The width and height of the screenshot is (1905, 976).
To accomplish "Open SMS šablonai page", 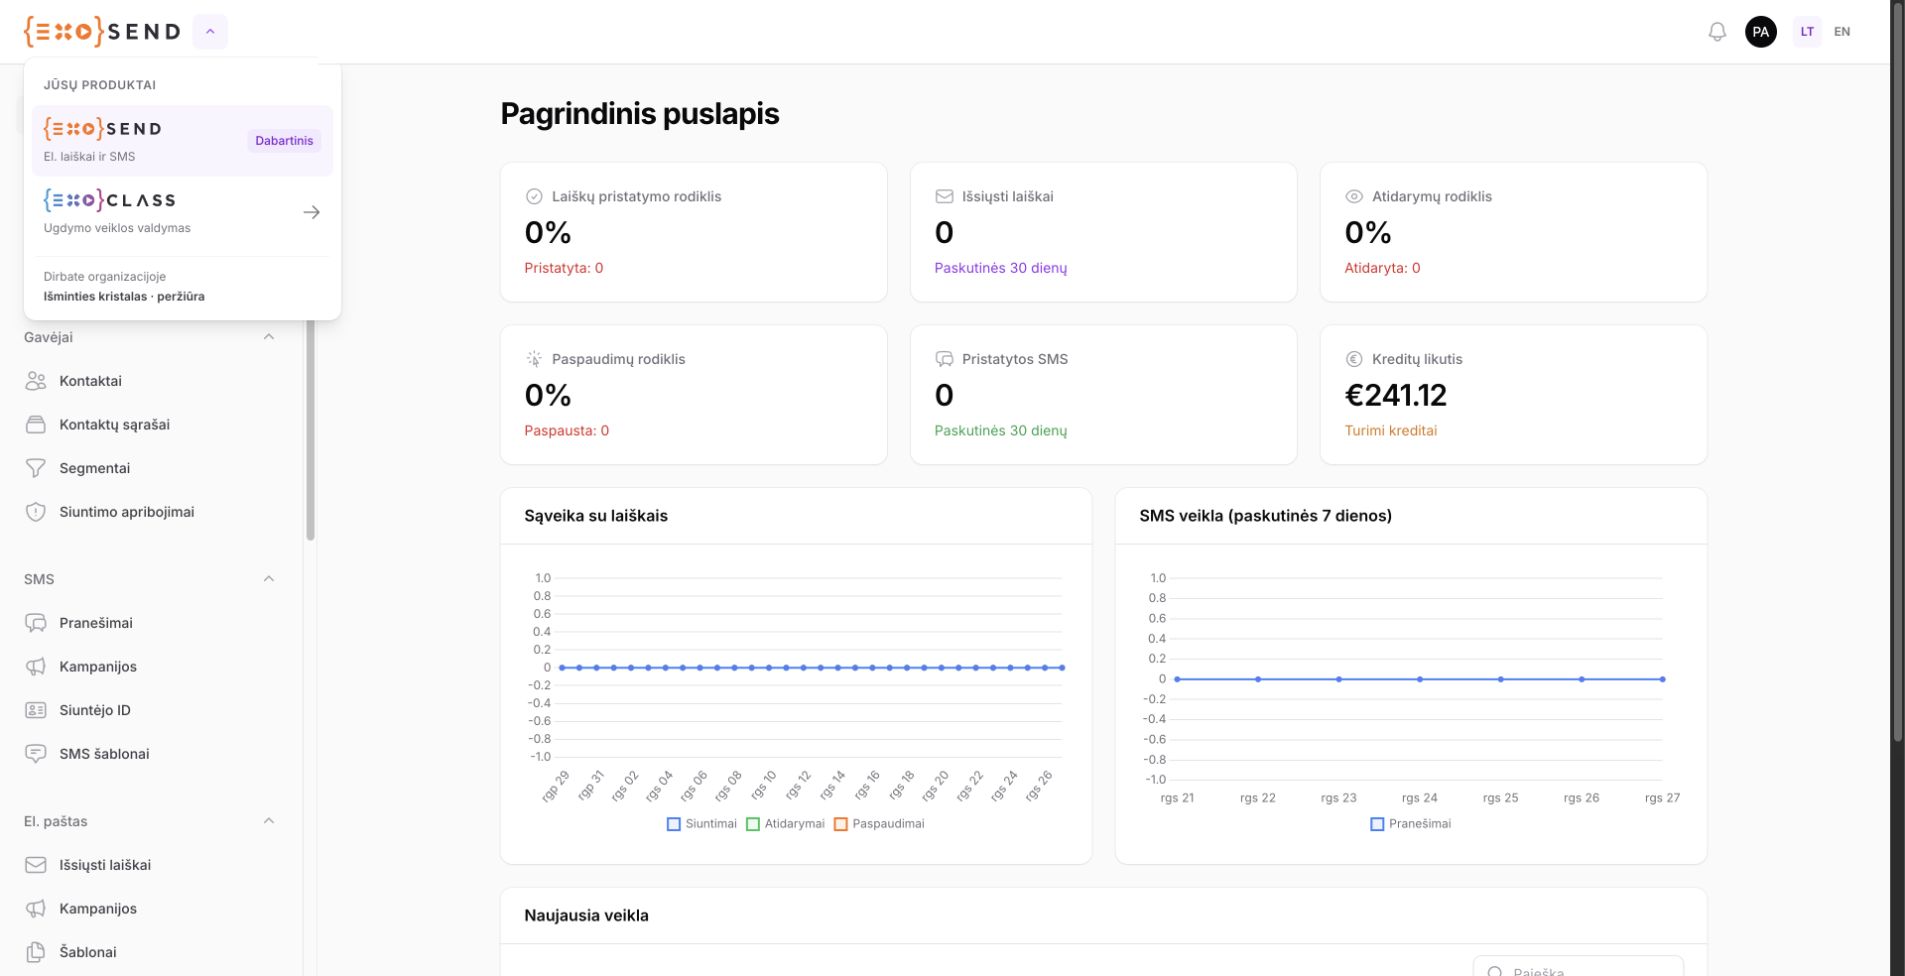I will pyautogui.click(x=150, y=754).
